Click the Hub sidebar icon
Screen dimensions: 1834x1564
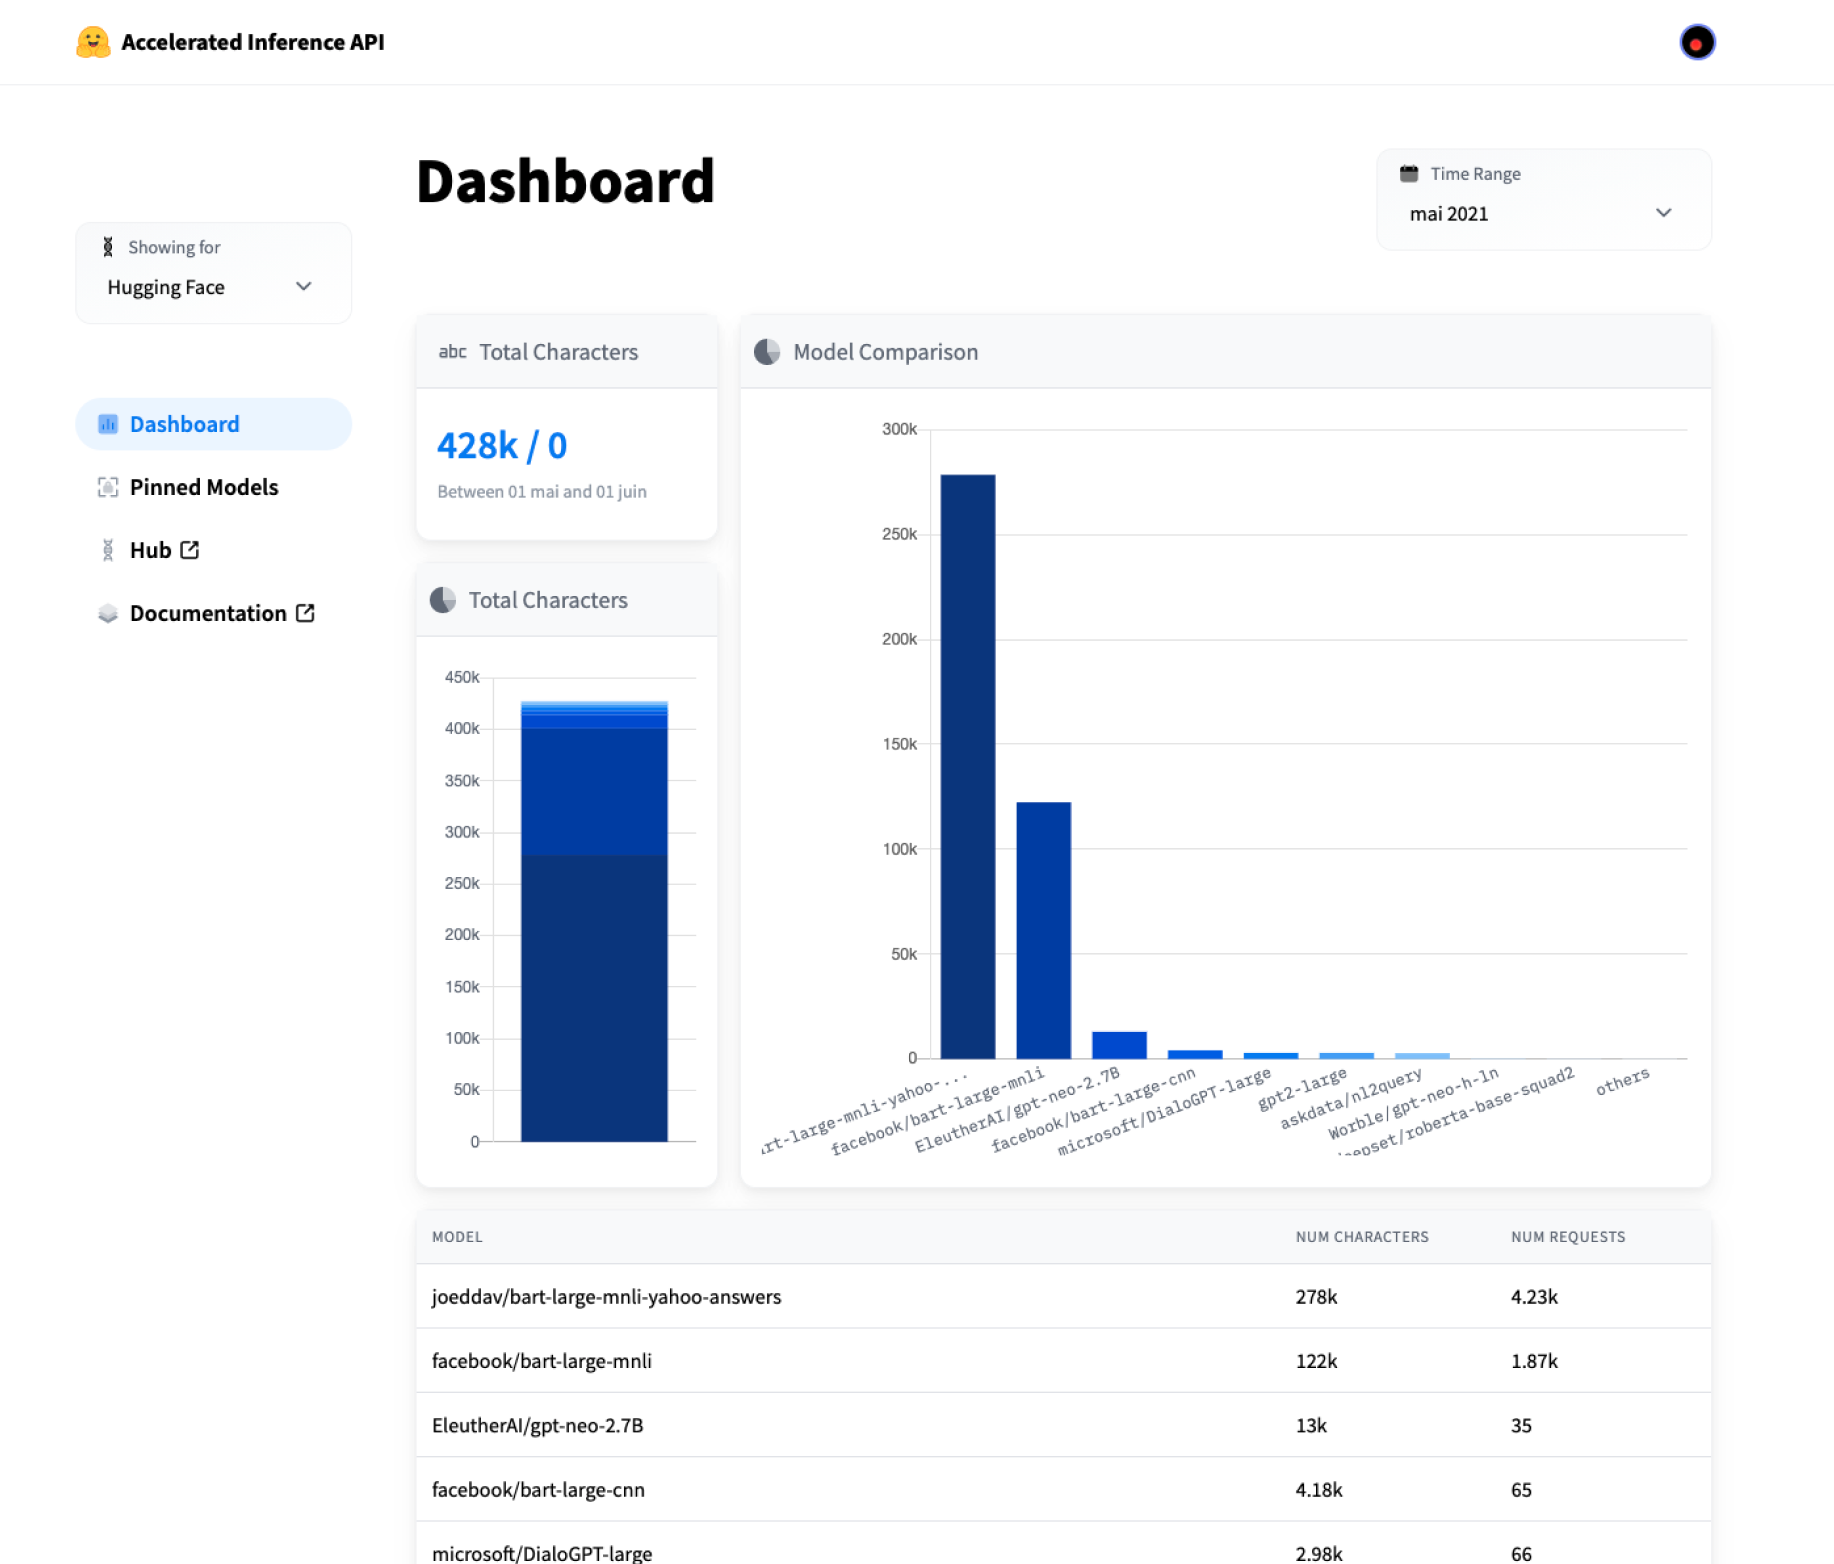(108, 550)
